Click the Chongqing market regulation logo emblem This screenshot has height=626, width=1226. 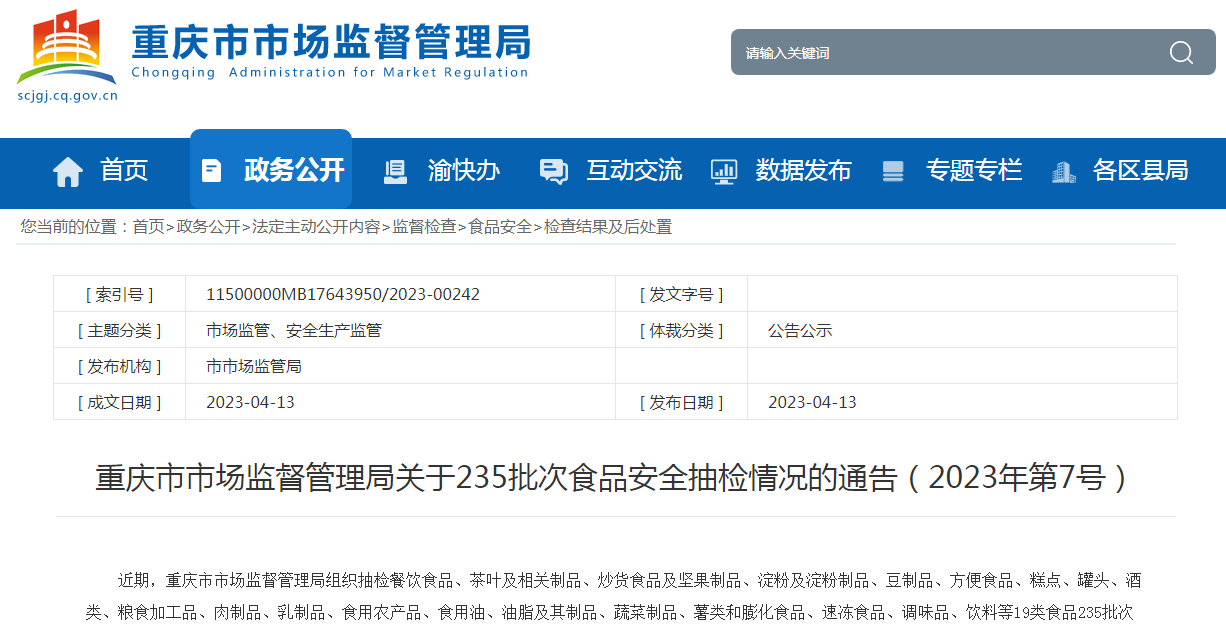66,47
